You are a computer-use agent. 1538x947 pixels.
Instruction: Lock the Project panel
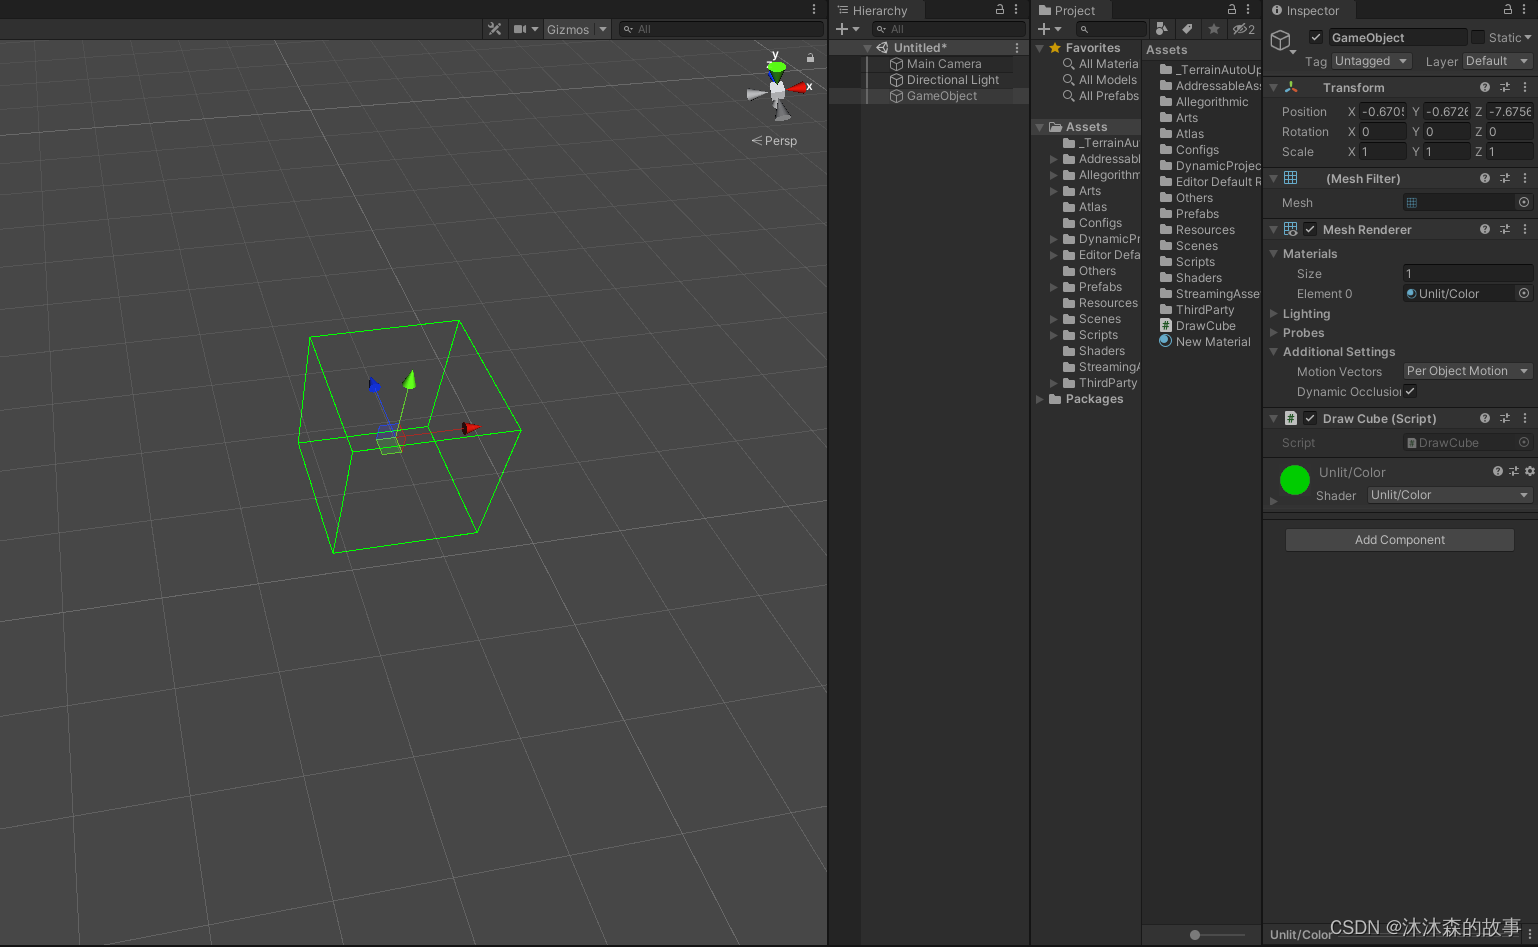click(1232, 9)
